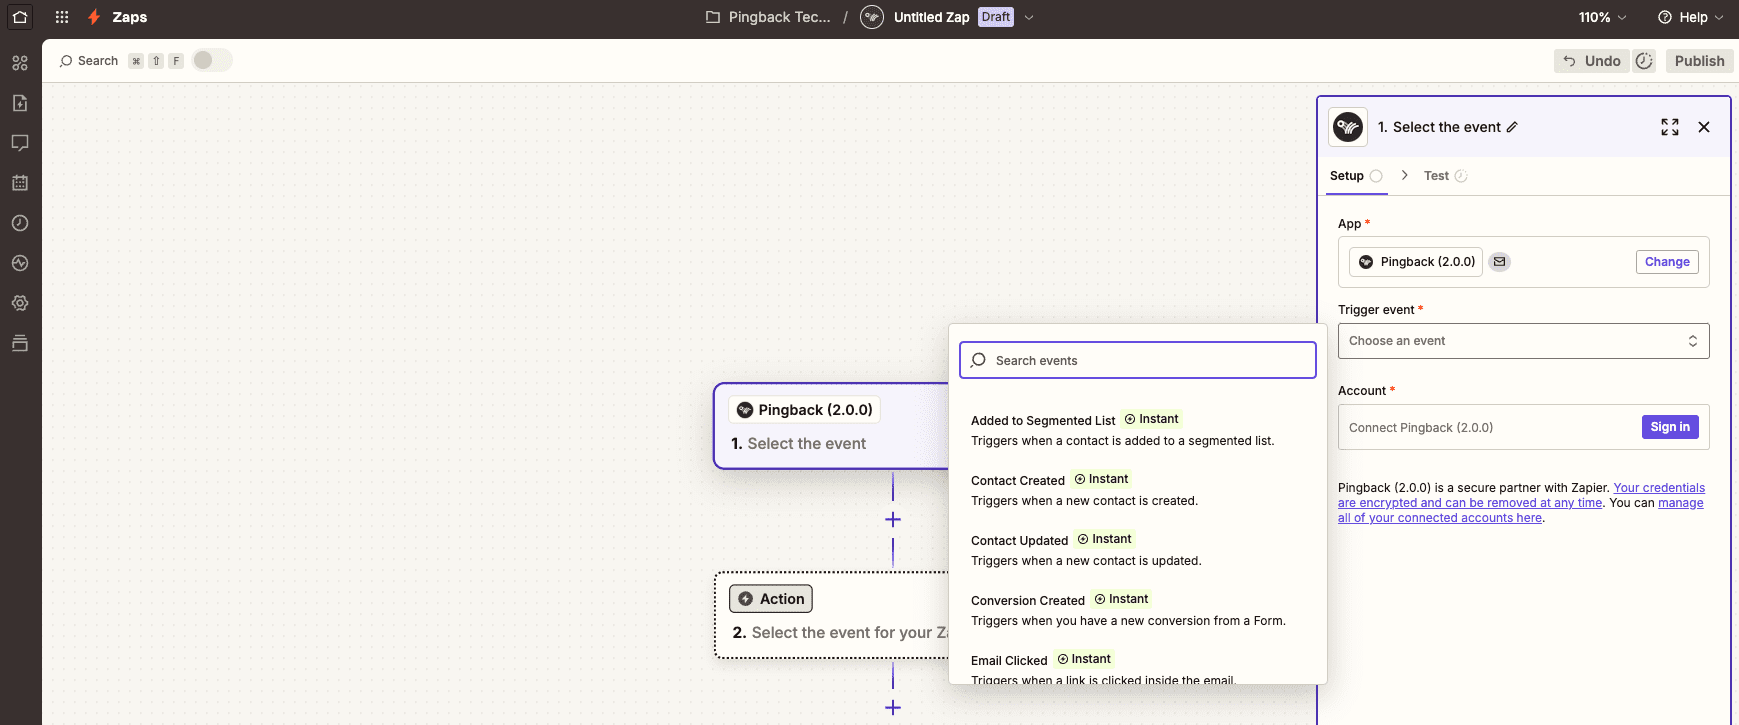
Task: Click the Undo button
Action: (x=1592, y=61)
